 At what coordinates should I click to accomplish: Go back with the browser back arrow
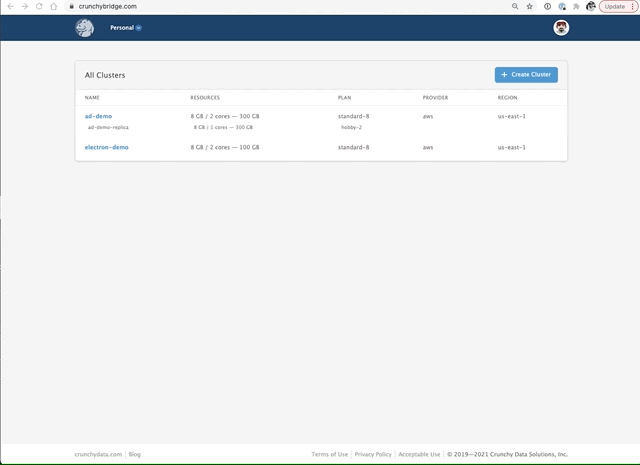tap(10, 7)
